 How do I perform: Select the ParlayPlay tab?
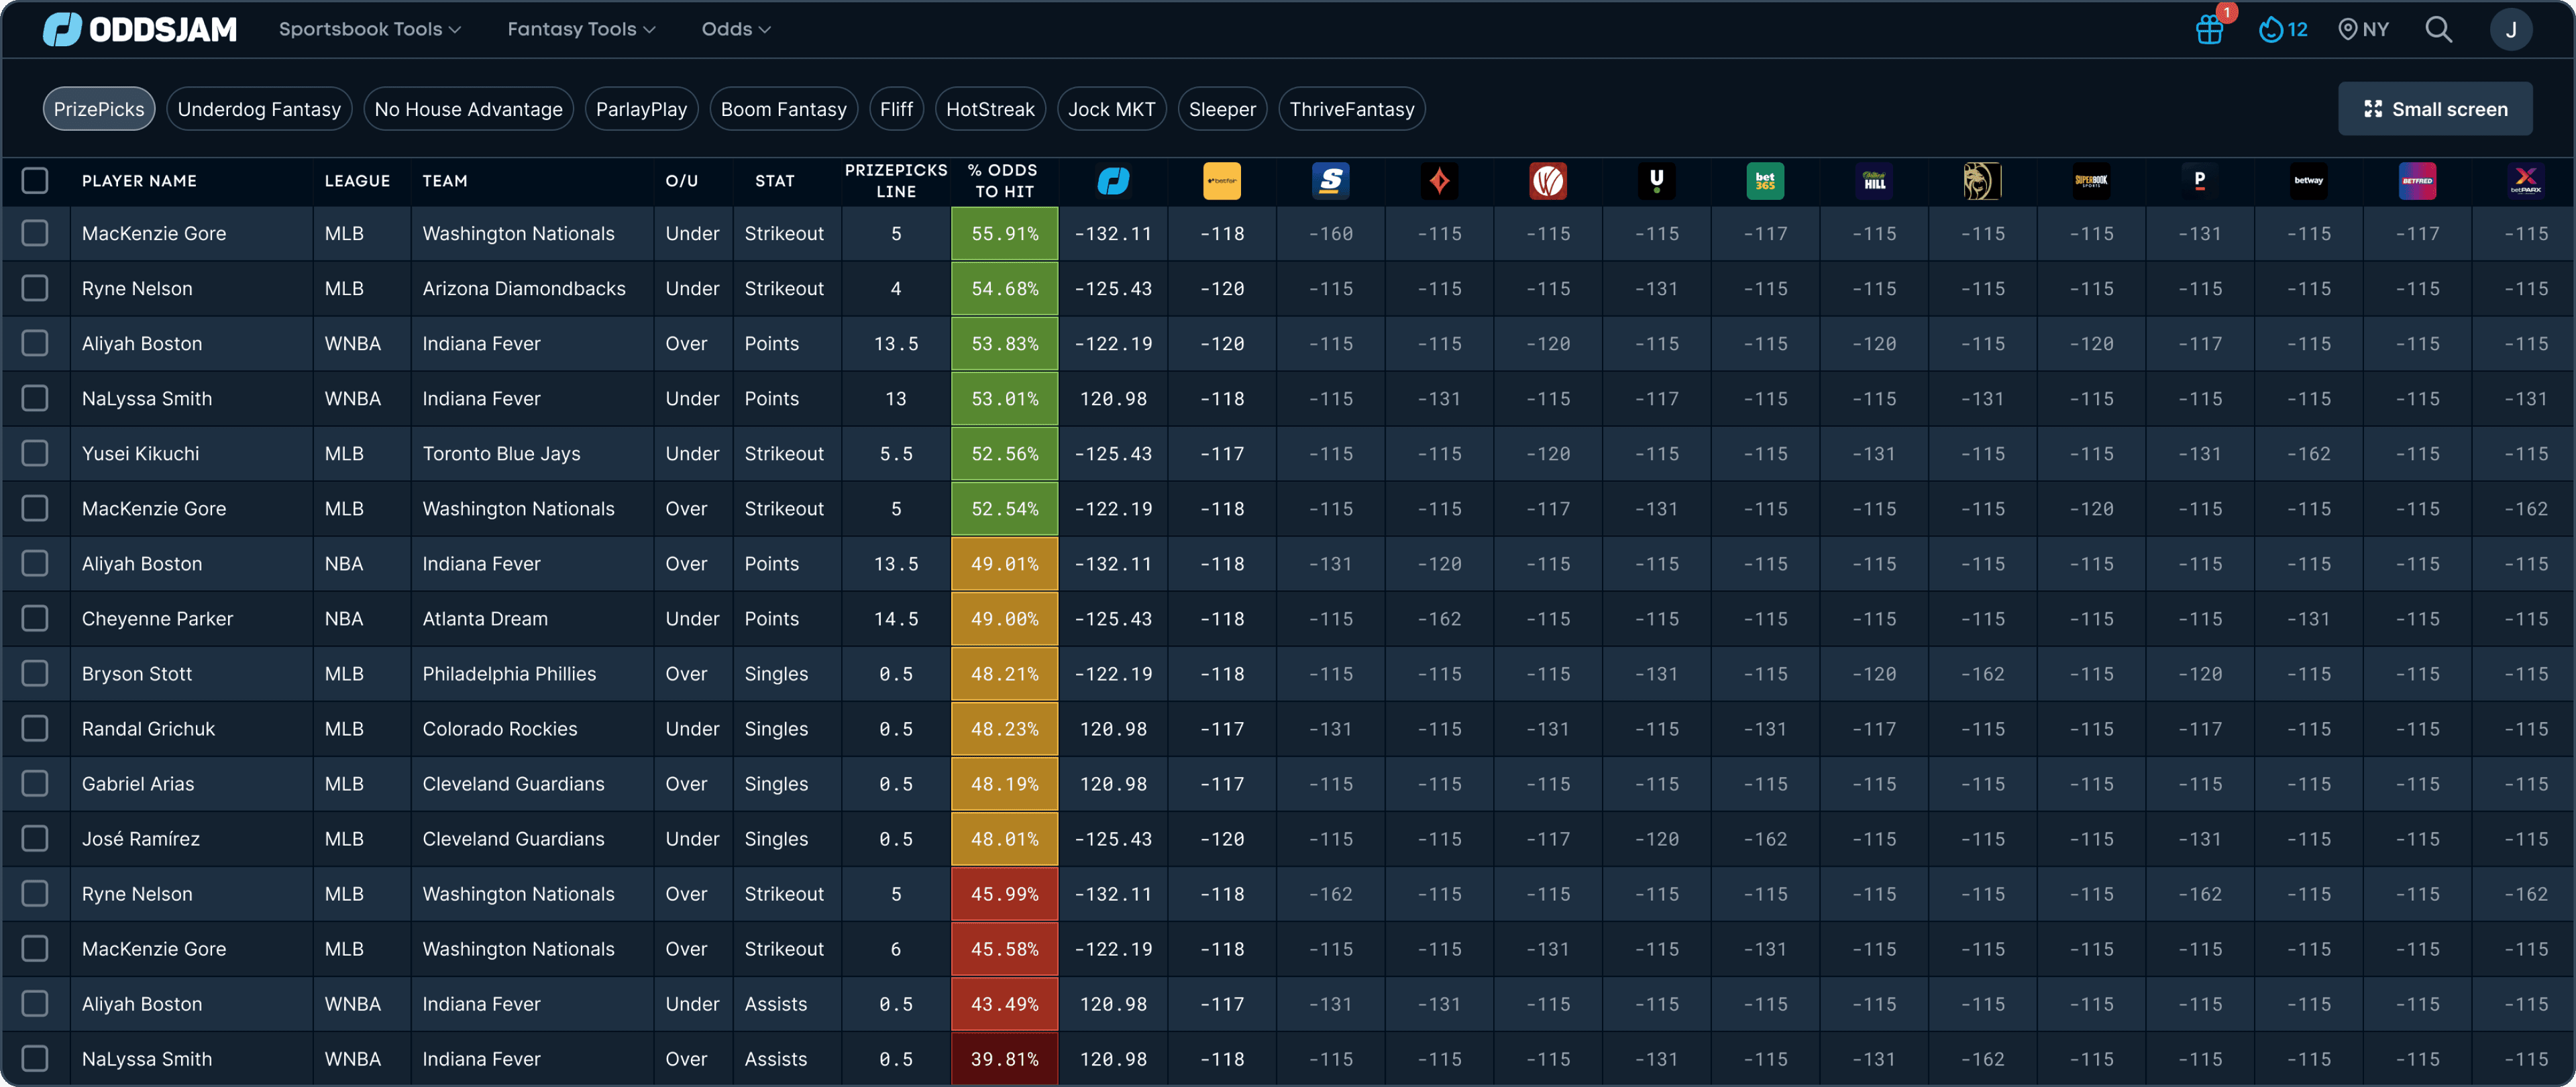click(x=641, y=109)
